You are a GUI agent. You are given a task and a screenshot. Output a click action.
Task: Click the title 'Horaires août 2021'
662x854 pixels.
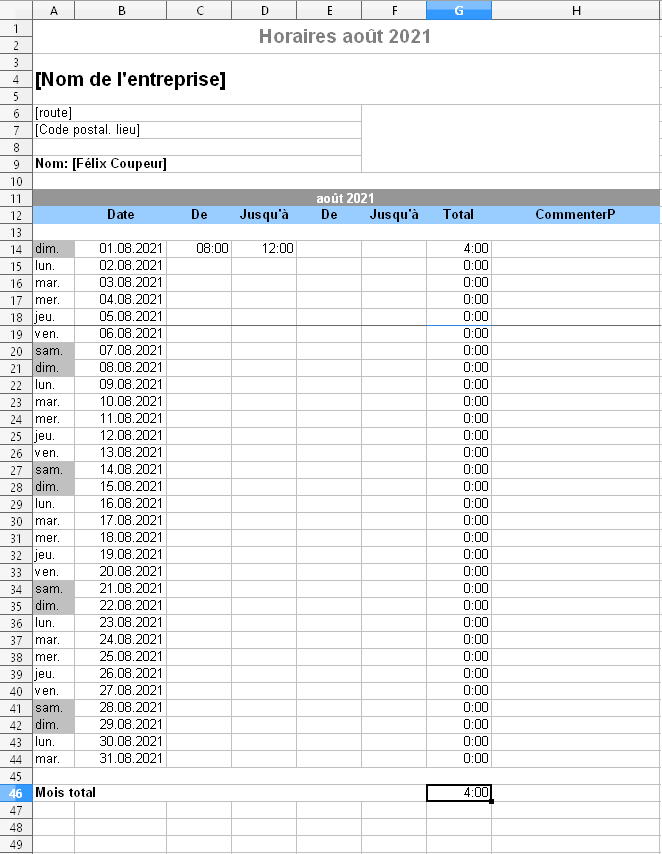click(345, 36)
